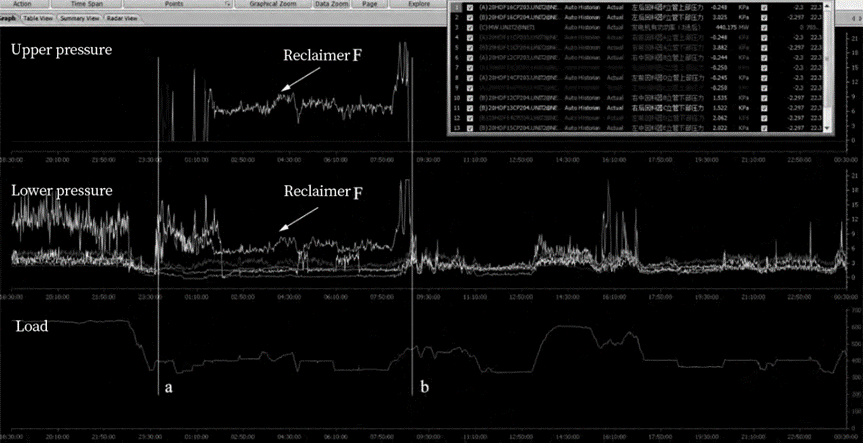Uncheck the visibility checkbox for legend row 1
Image resolution: width=863 pixels, height=443 pixels.
tap(470, 8)
